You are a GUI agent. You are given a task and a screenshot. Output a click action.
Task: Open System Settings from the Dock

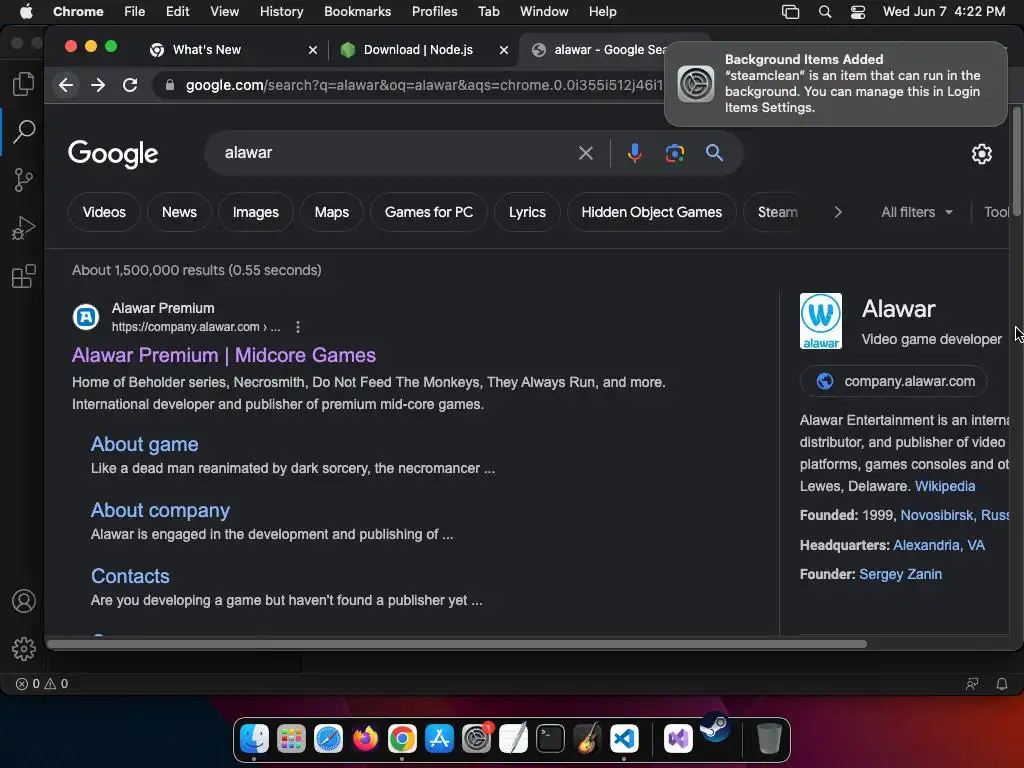(x=477, y=739)
